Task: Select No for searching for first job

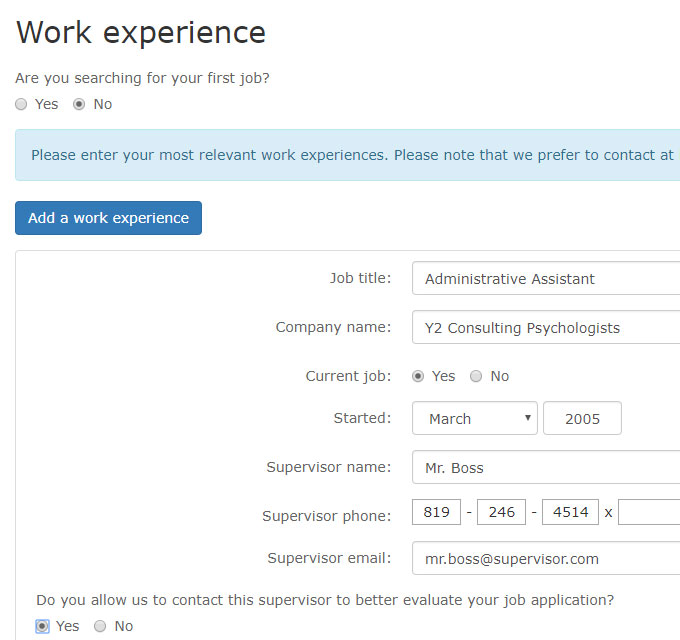Action: click(79, 104)
